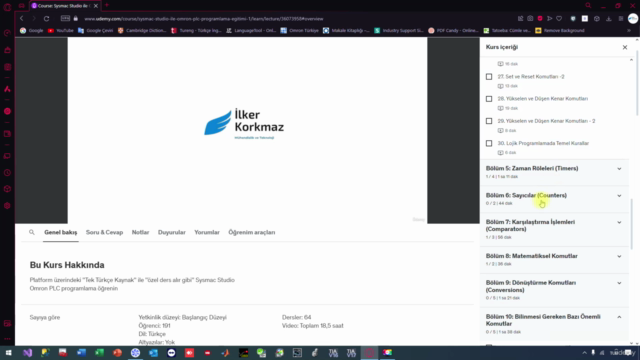Open the Duyurular tab
640x360 pixels.
tap(171, 232)
